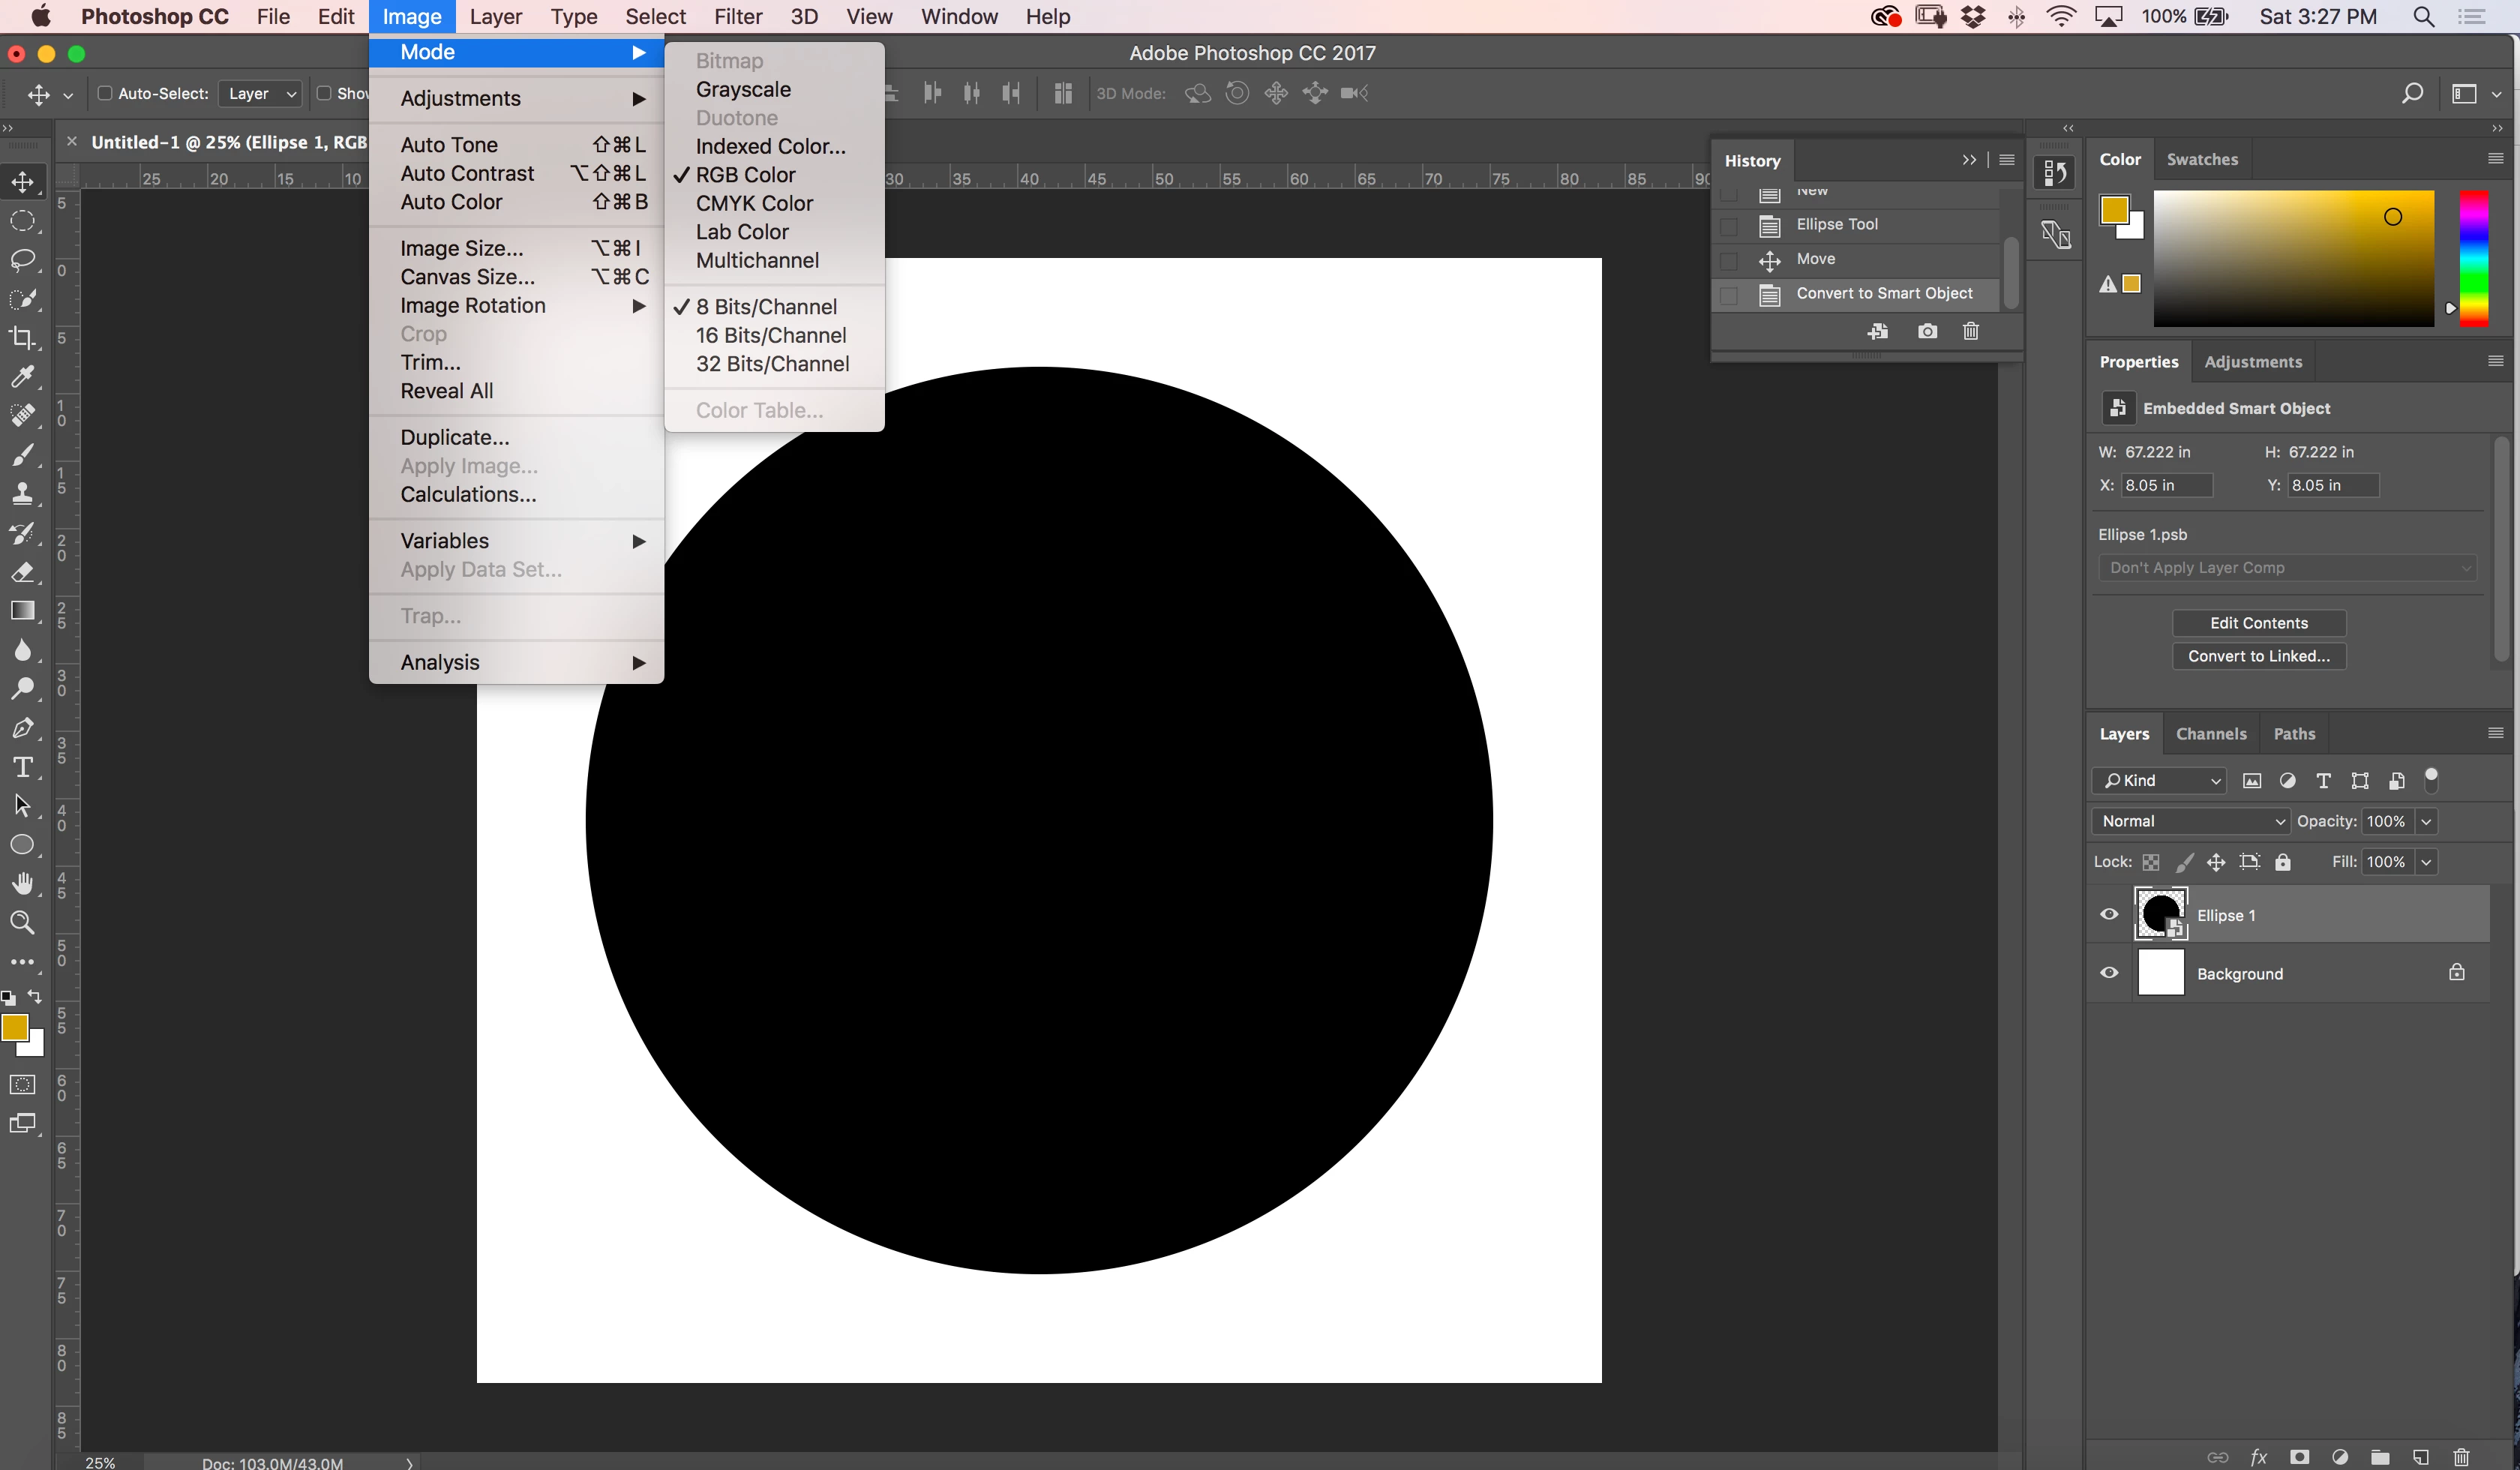Switch to the Channels tab

2210,733
